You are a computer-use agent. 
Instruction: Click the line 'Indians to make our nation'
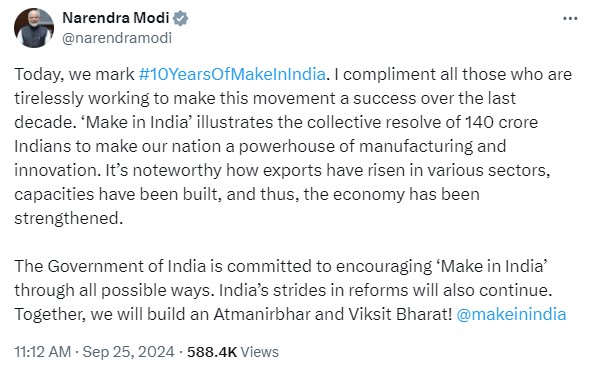point(260,146)
